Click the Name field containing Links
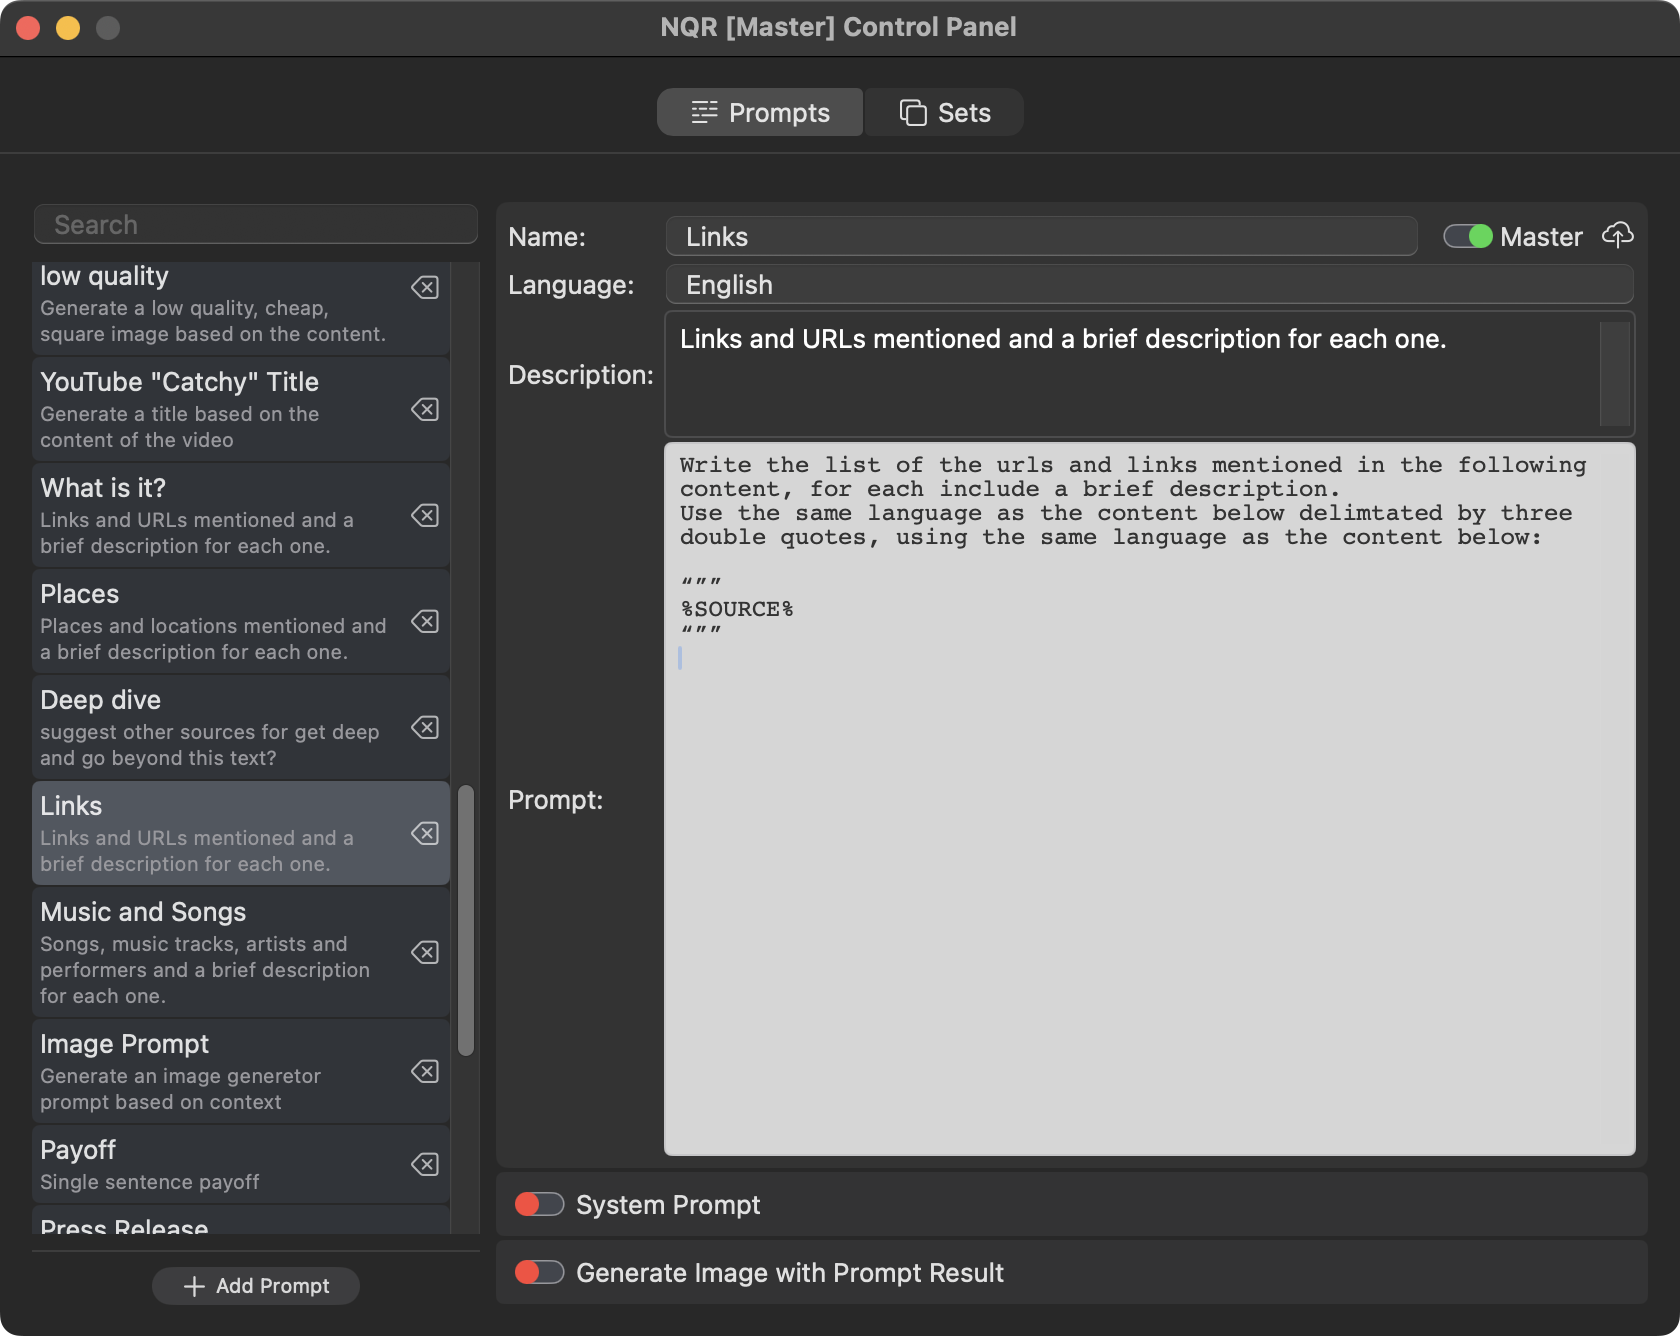This screenshot has width=1680, height=1336. pos(1040,237)
